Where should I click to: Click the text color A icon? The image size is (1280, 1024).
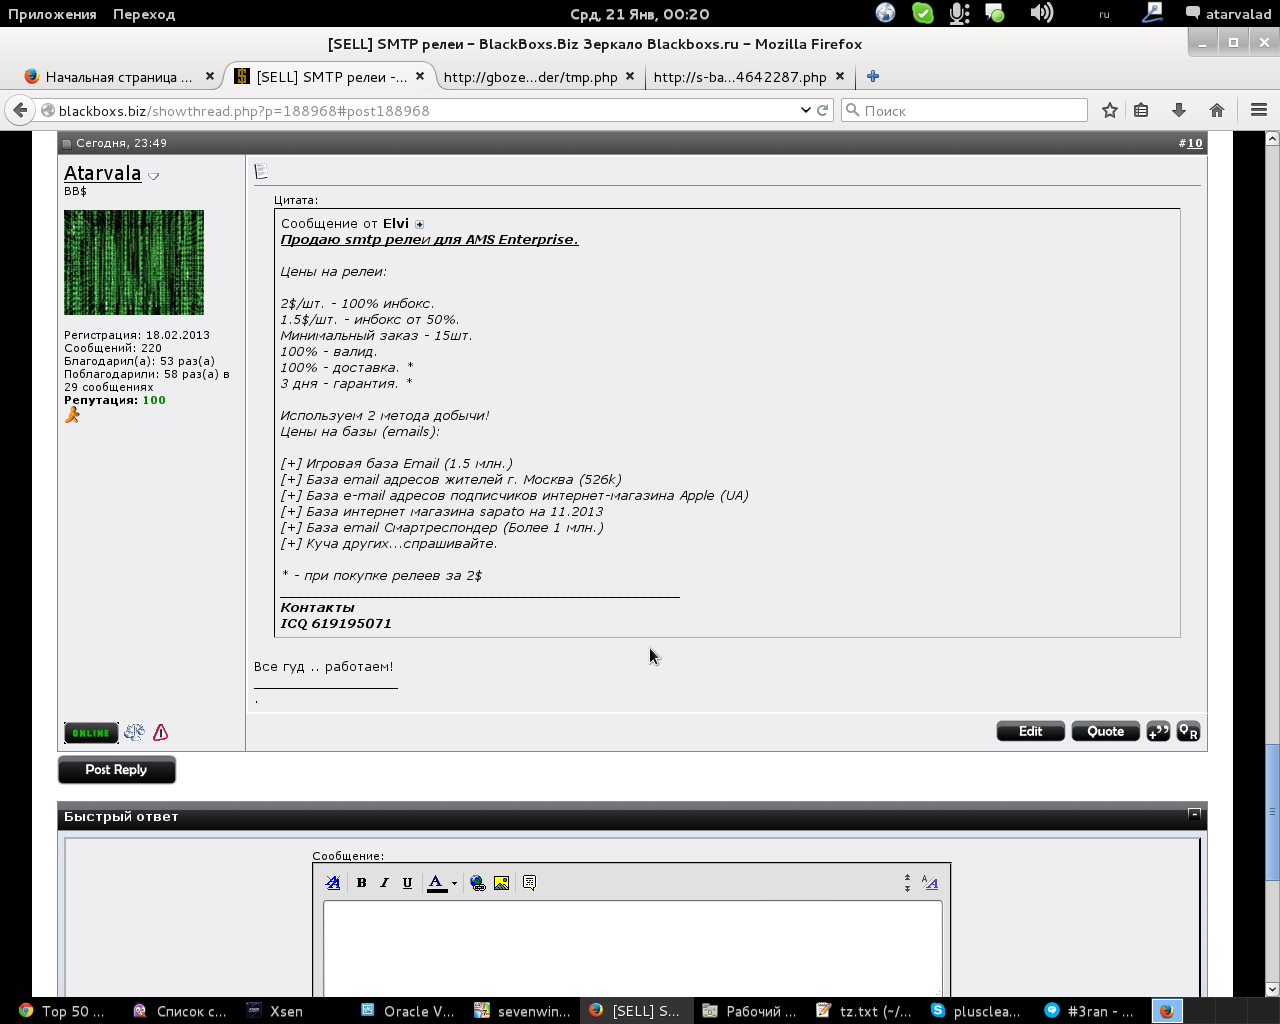436,883
